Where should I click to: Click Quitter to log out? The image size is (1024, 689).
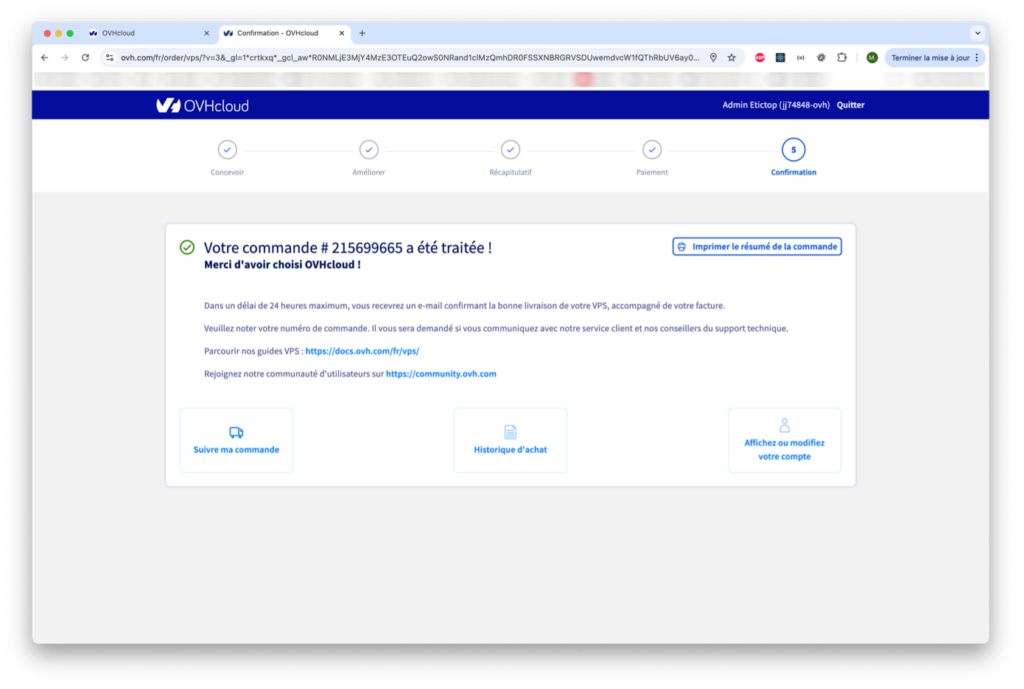(x=850, y=105)
